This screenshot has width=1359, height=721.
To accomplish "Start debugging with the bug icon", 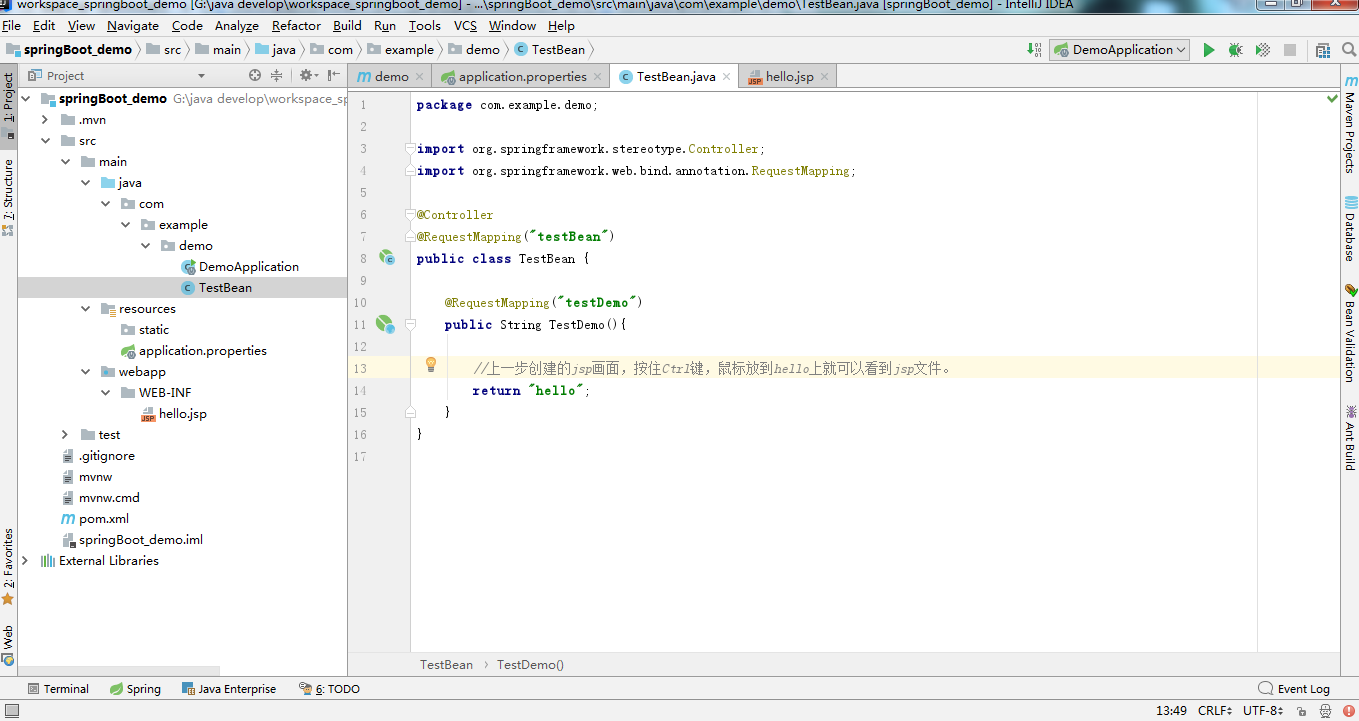I will pyautogui.click(x=1236, y=50).
